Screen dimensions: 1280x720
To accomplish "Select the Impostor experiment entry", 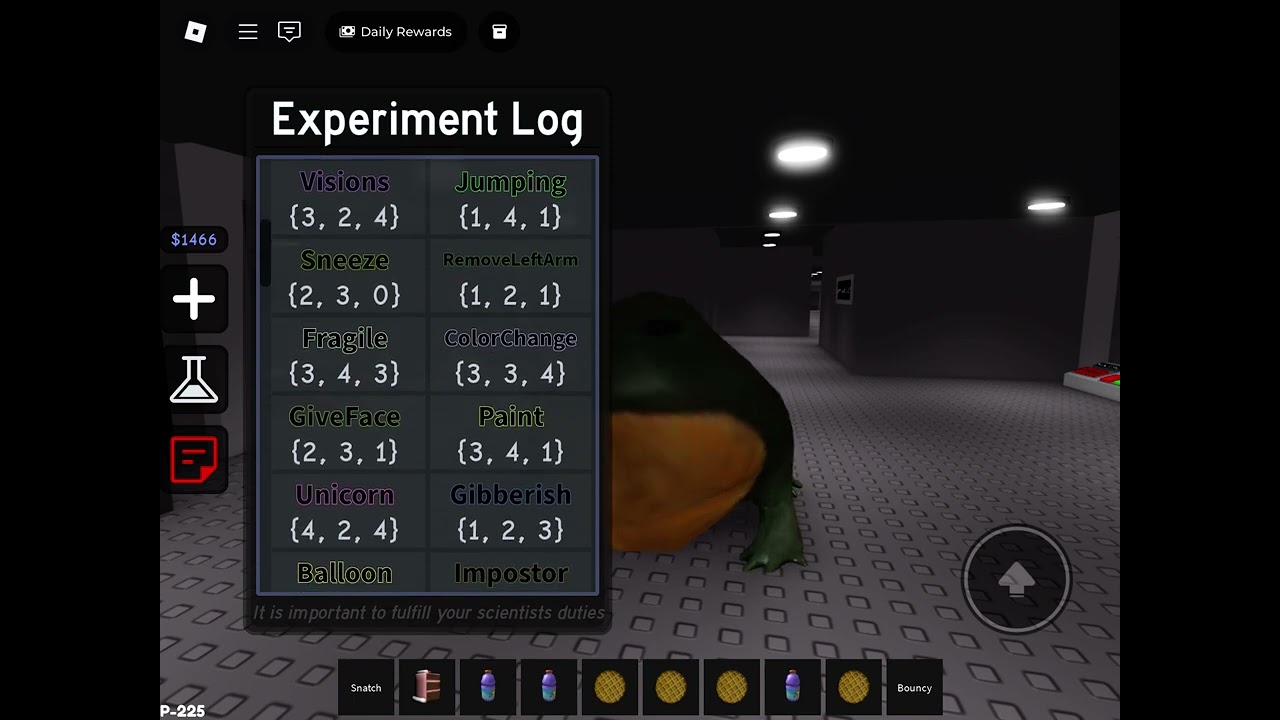I will (510, 574).
